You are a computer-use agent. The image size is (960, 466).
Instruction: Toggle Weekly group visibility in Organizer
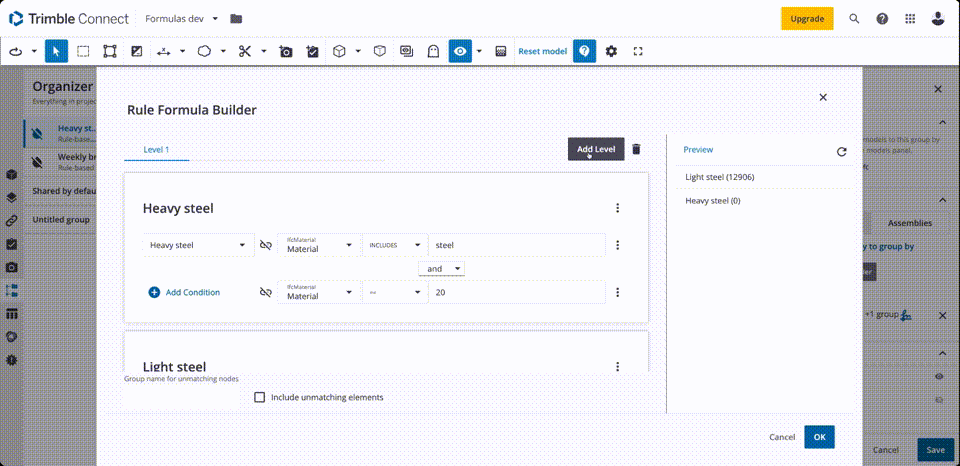tap(37, 162)
